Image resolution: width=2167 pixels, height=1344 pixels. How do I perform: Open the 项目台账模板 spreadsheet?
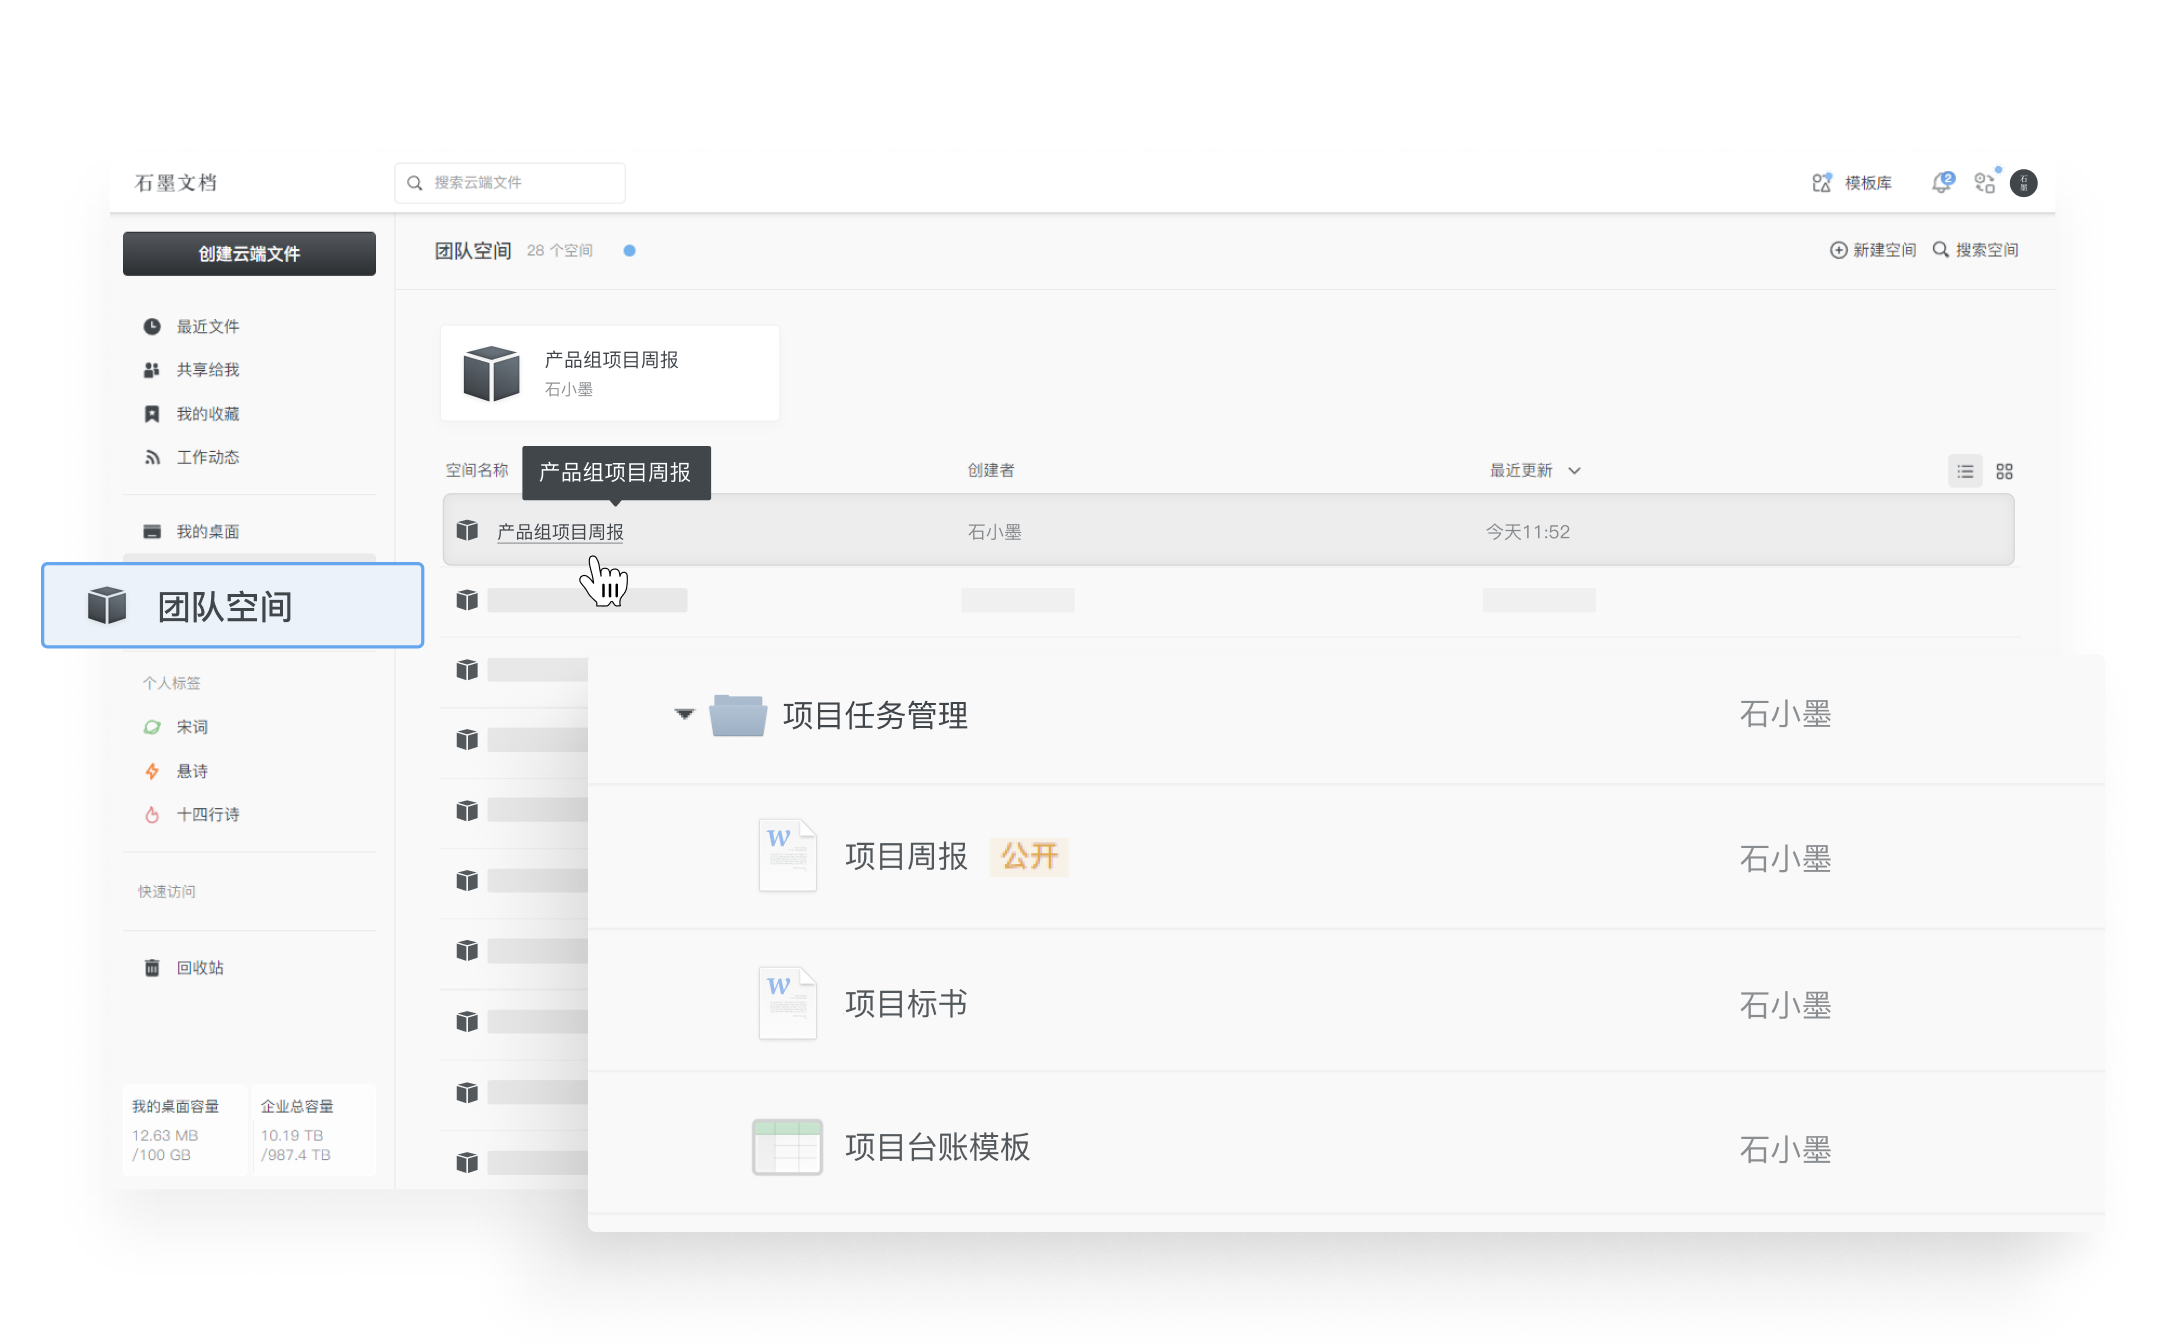pos(937,1147)
